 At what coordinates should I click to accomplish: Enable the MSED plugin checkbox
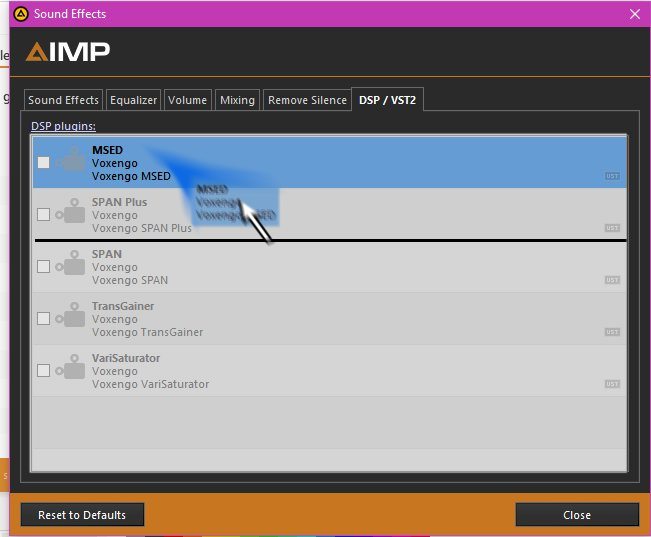click(x=44, y=162)
